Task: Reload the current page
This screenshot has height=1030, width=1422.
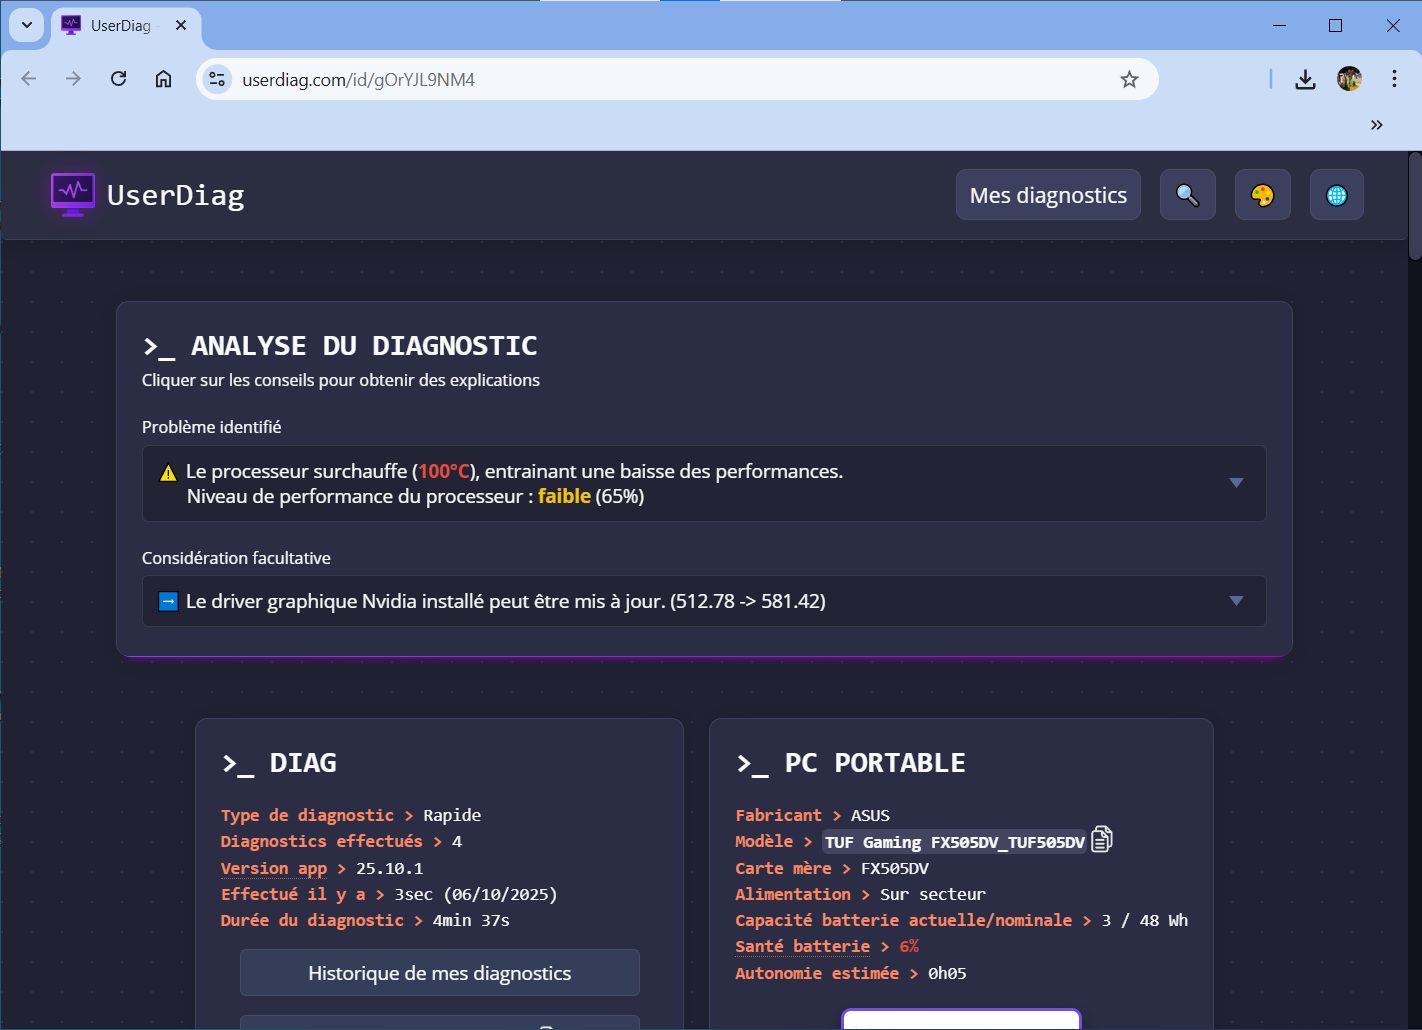Action: tap(118, 79)
